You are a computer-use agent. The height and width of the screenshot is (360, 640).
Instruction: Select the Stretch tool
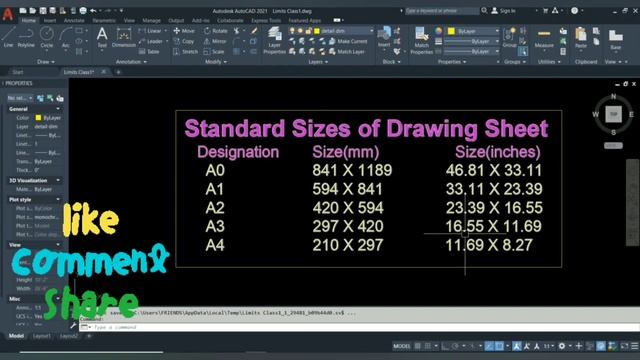(x=185, y=52)
